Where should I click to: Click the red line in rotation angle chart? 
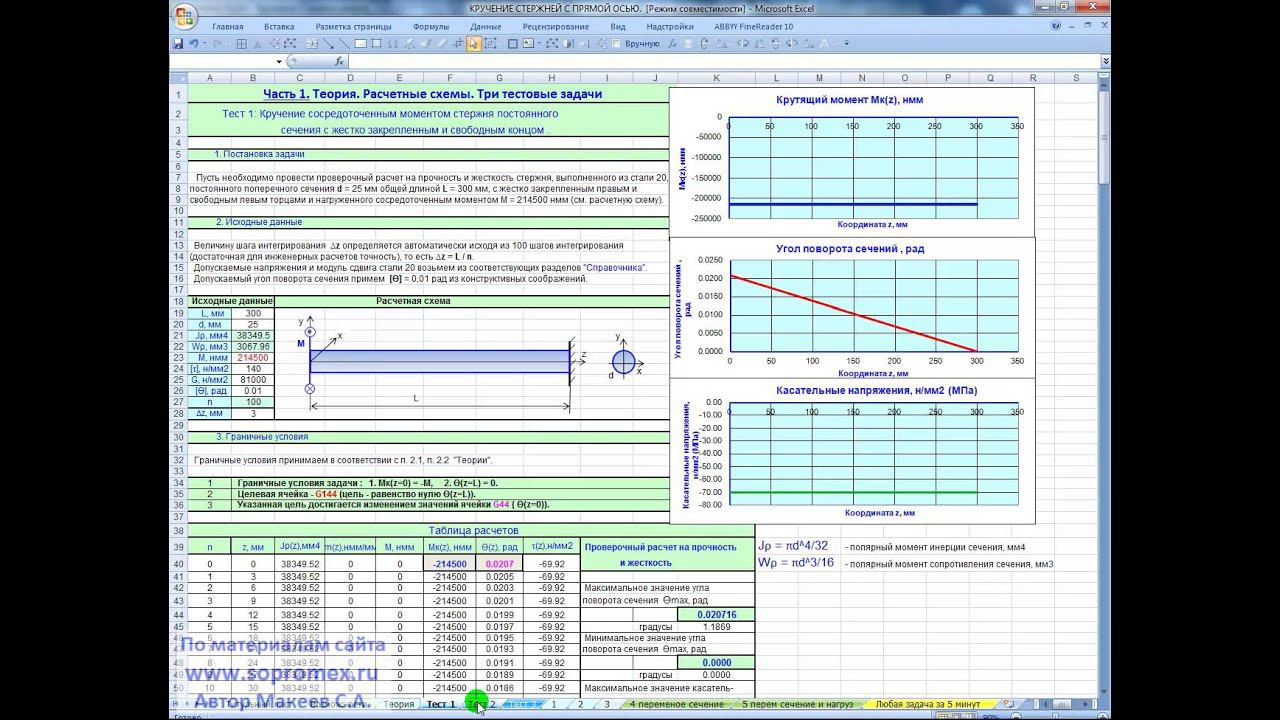click(x=853, y=313)
